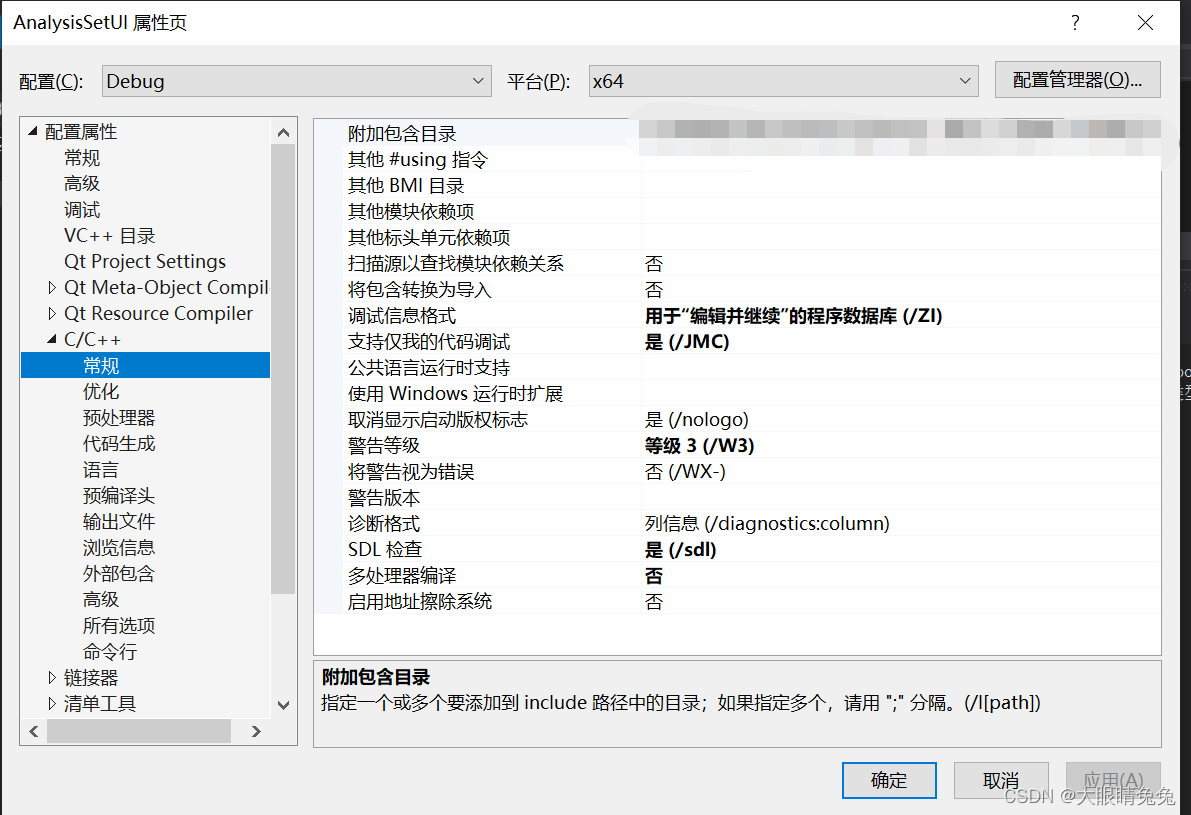Screen dimensions: 1191x815
Task: Click the 支持仅我的代码调试 value 是 (/JMC)
Action: (x=687, y=342)
